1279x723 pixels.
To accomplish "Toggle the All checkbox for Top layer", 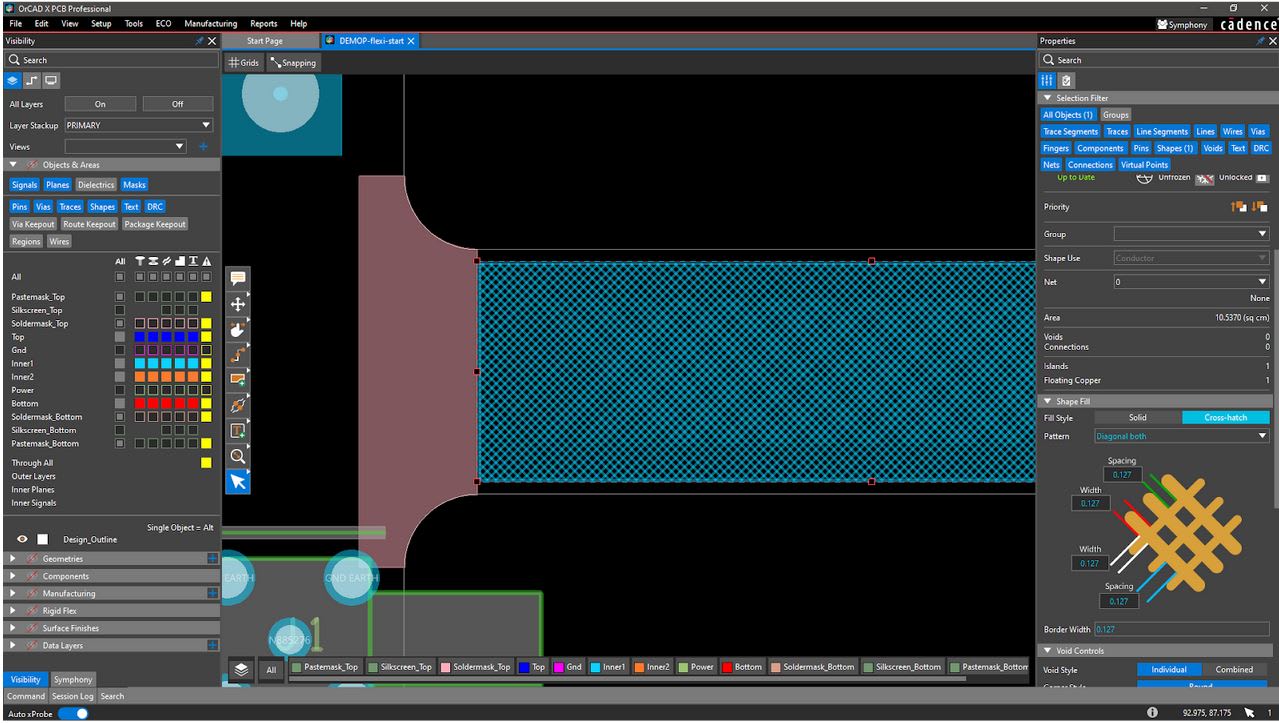I will 120,337.
